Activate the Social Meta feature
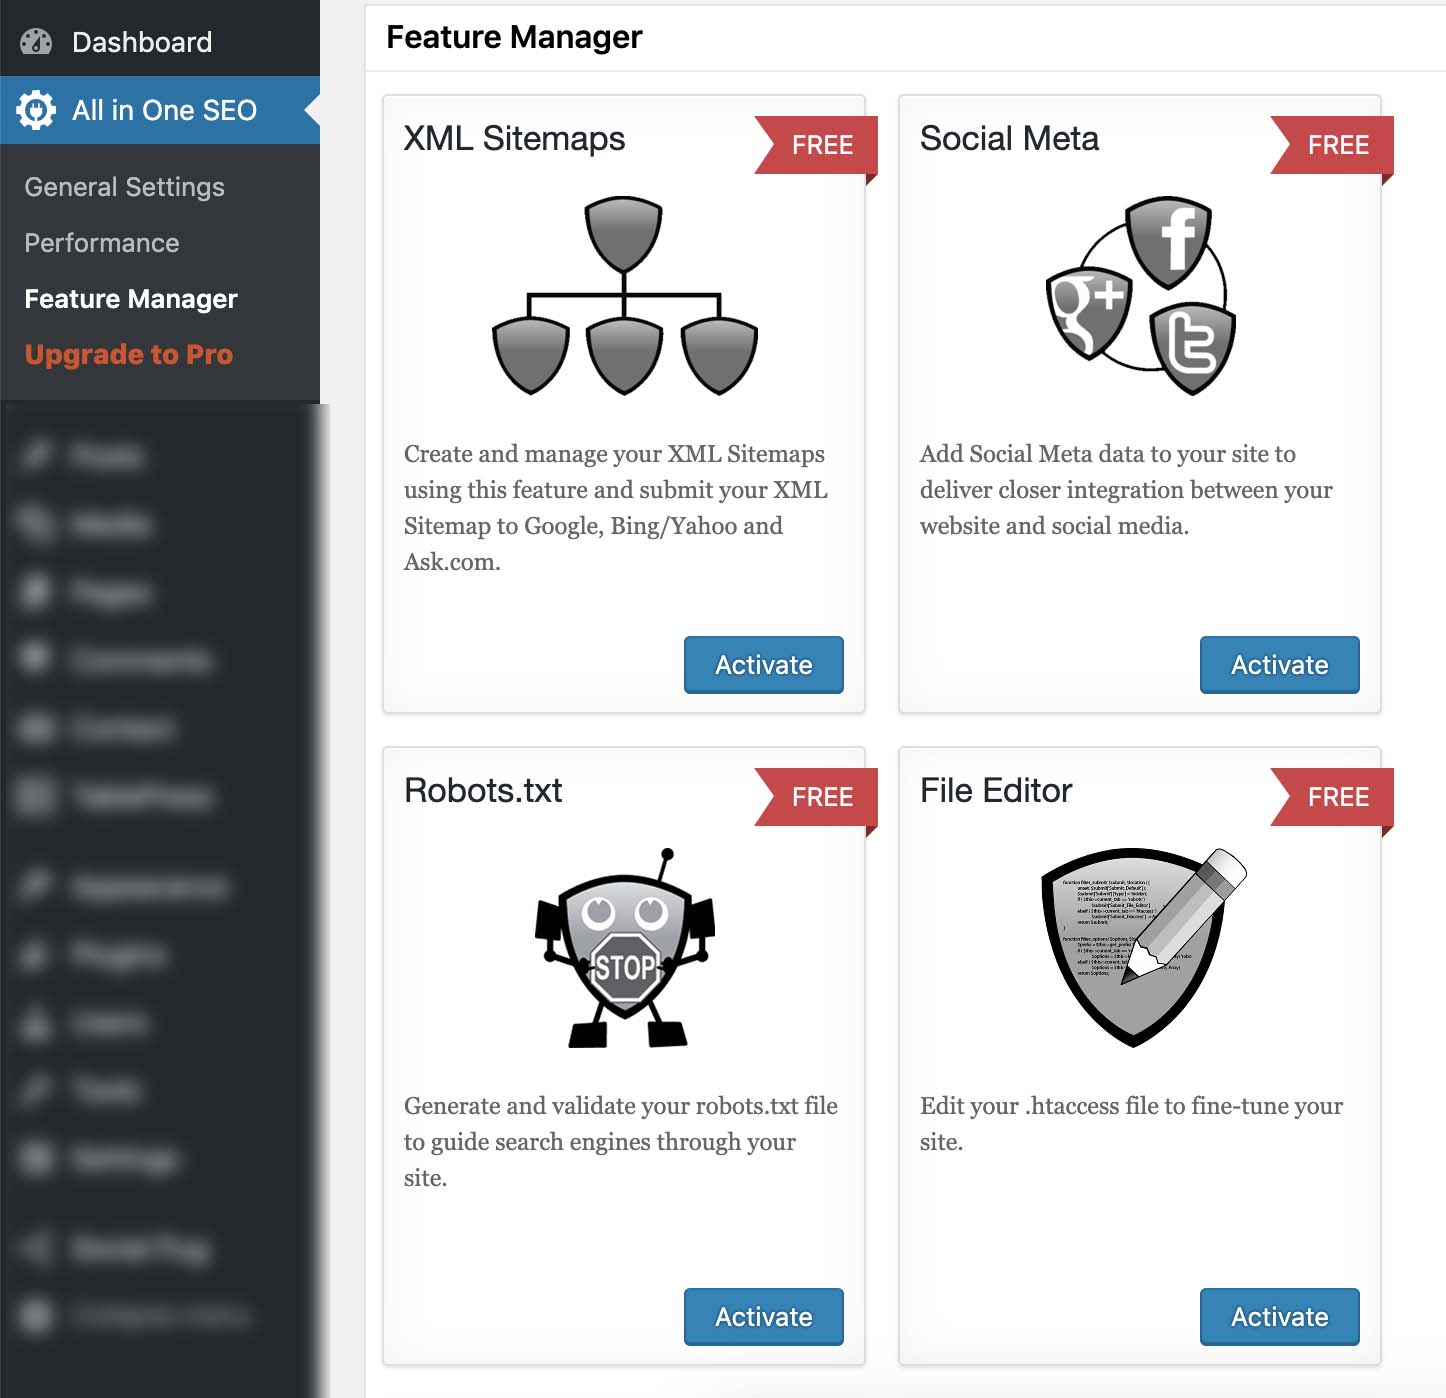 click(1280, 665)
